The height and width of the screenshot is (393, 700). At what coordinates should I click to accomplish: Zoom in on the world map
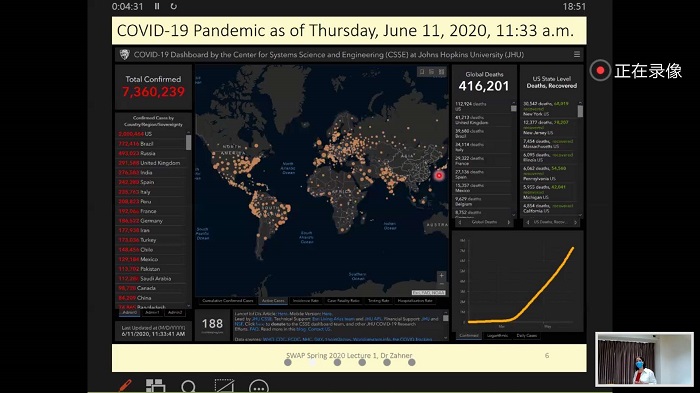441,276
